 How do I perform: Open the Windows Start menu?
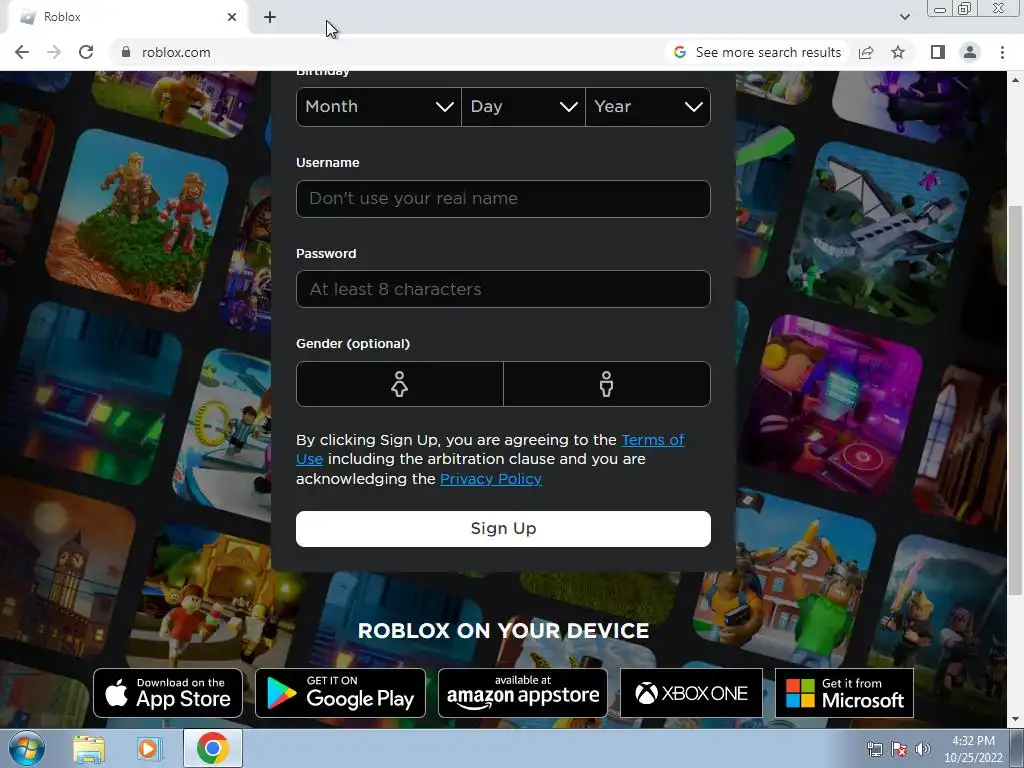coord(26,748)
